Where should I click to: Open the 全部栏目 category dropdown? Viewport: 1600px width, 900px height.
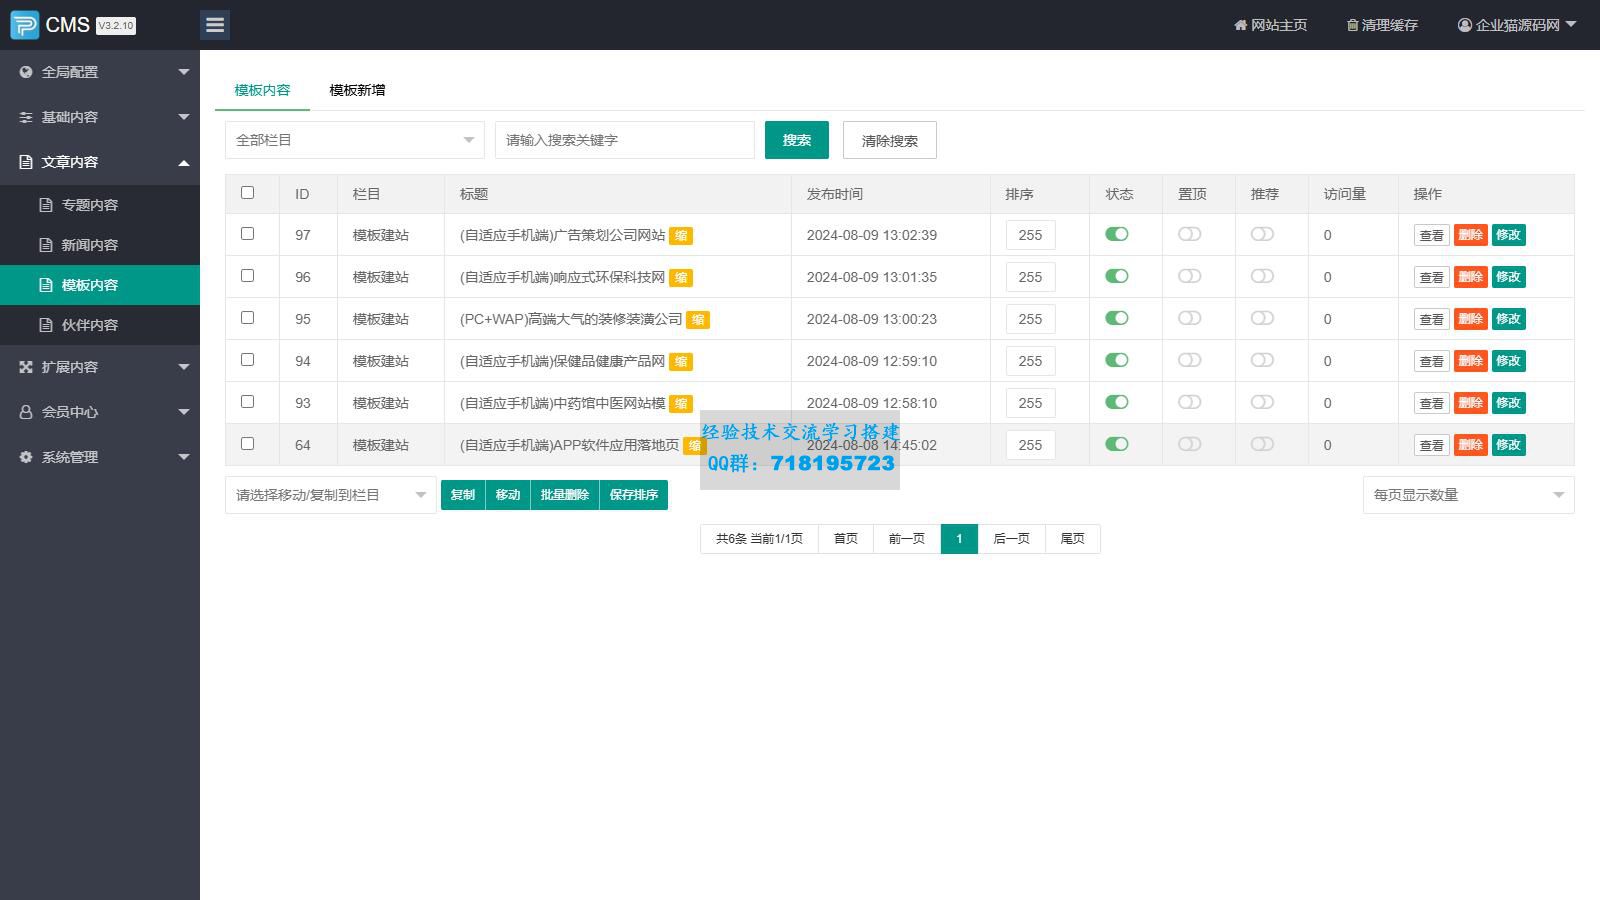pyautogui.click(x=355, y=140)
